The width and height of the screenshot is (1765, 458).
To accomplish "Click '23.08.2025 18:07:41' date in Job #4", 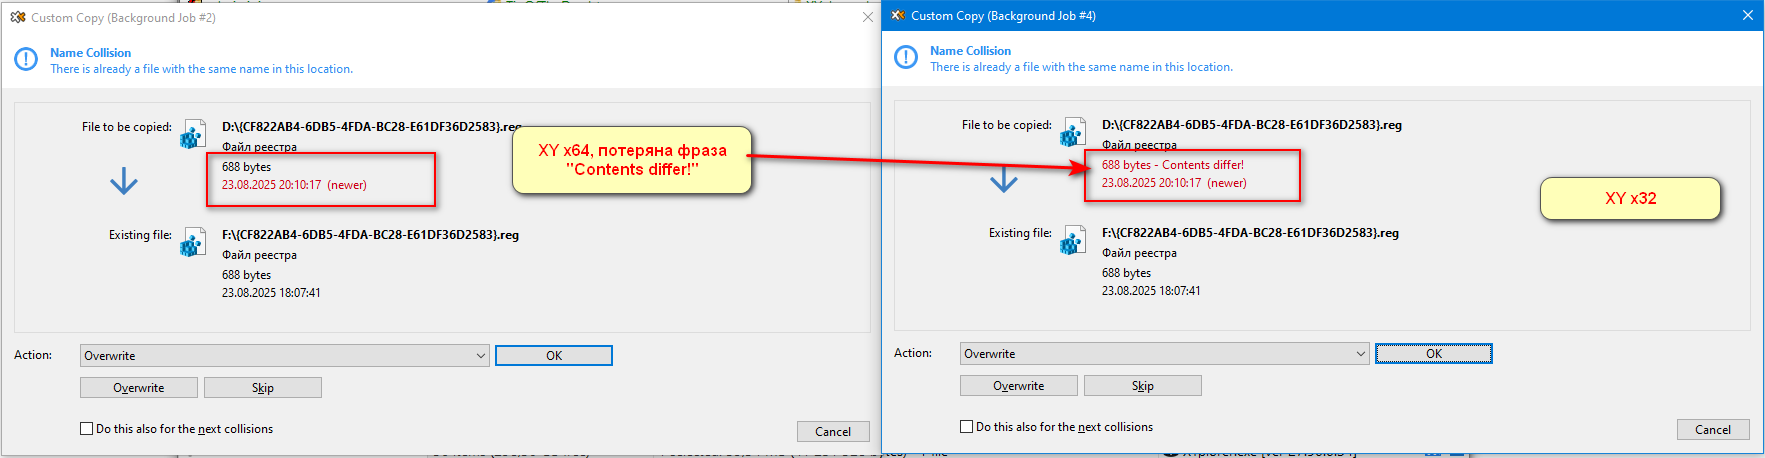I will (1151, 291).
